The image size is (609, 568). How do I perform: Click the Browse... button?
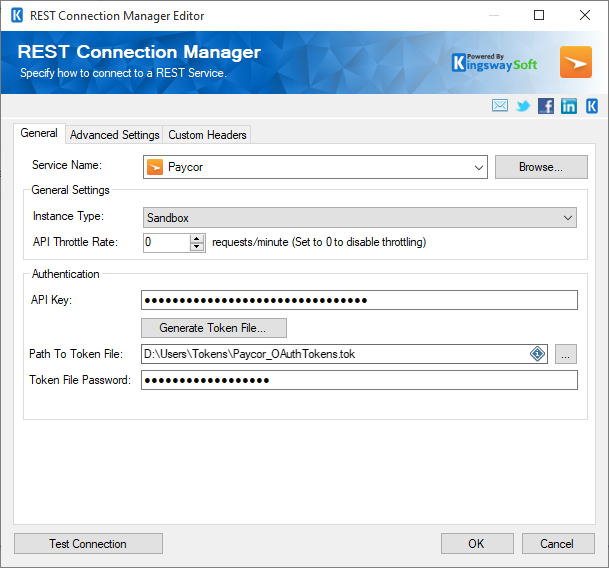click(541, 167)
